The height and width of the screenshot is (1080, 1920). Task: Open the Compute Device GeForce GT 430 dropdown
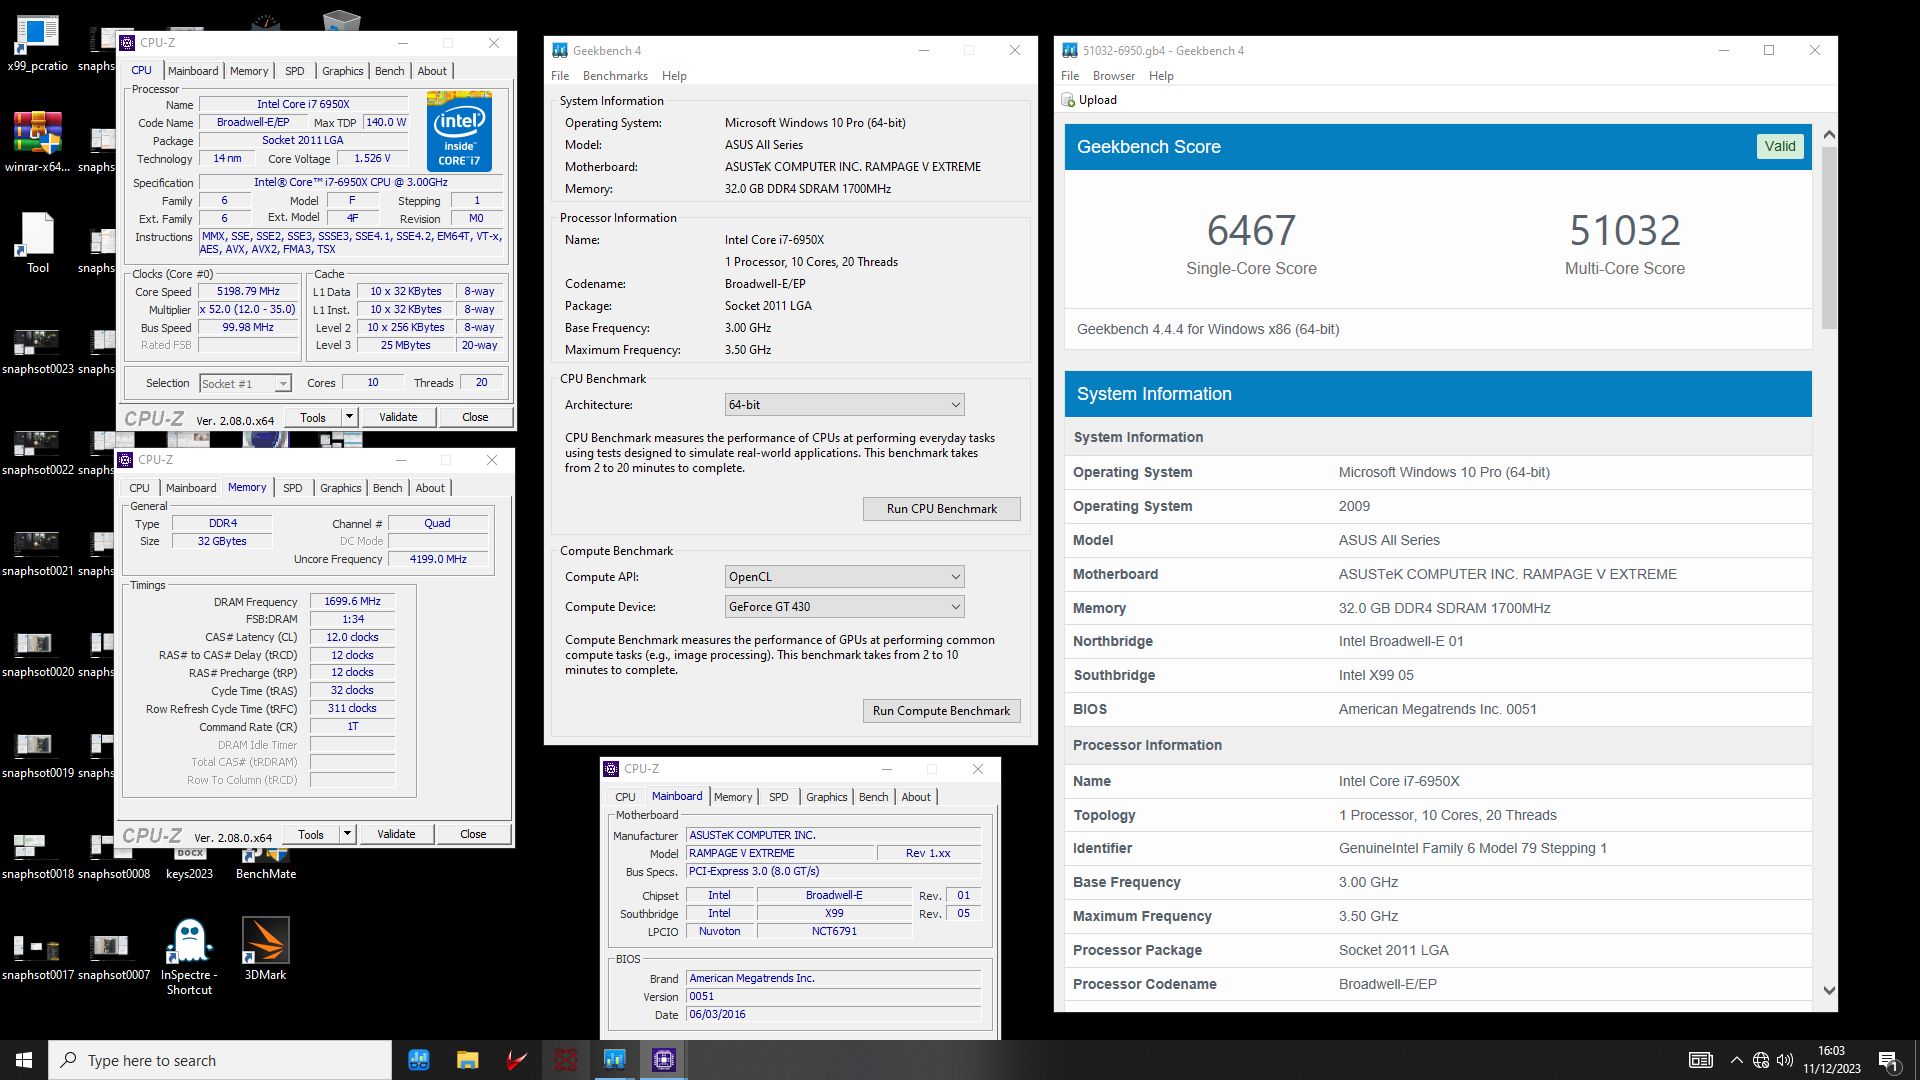(x=844, y=607)
